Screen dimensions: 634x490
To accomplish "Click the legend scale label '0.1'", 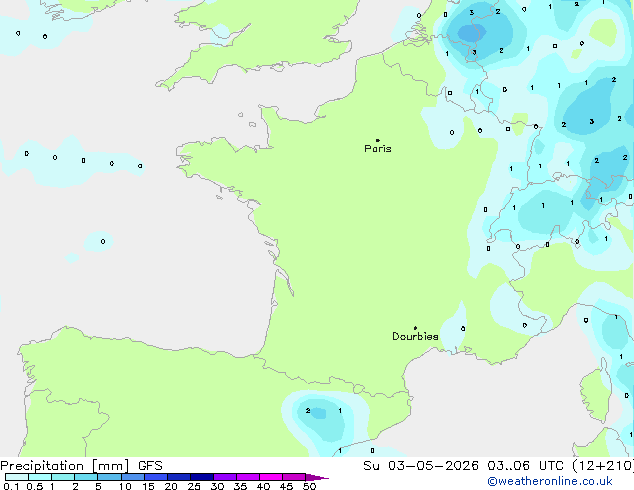I will [x=11, y=486].
